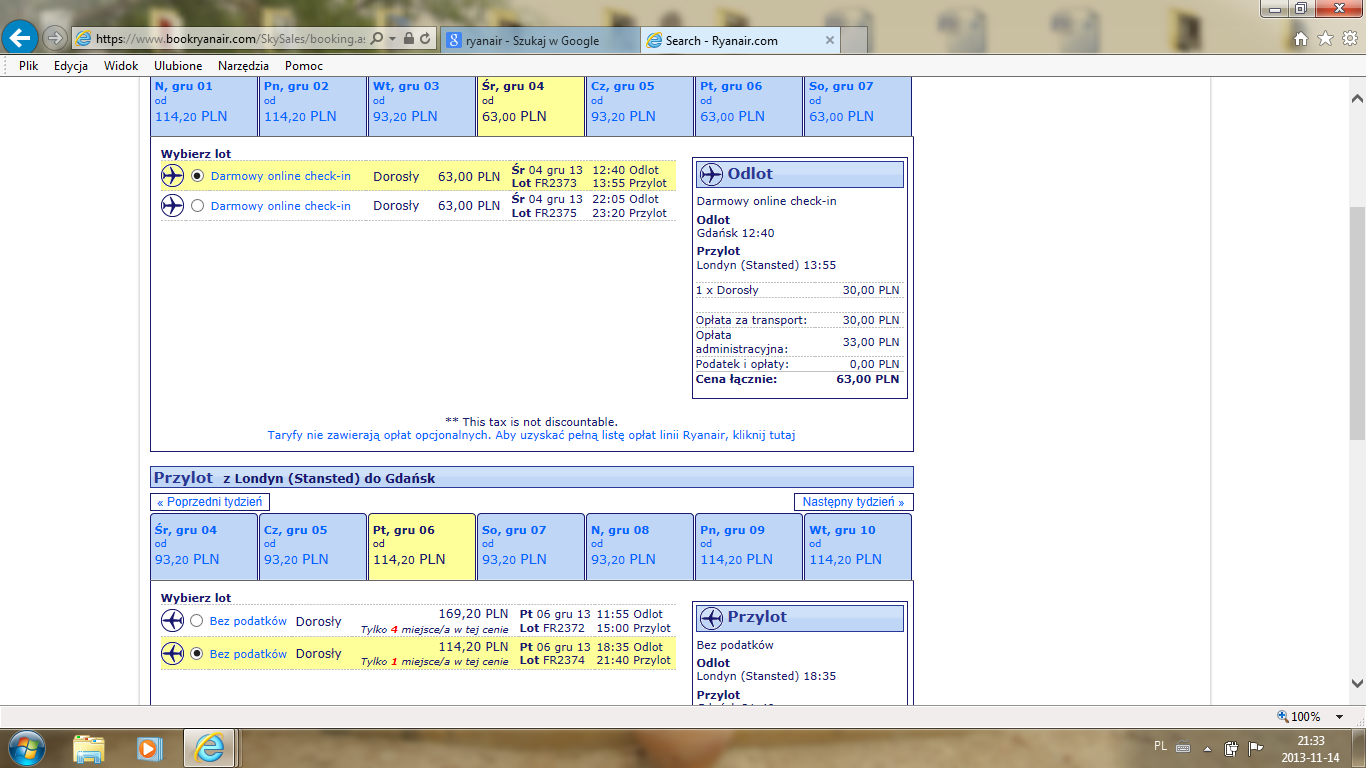The width and height of the screenshot is (1366, 768).
Task: Click the Action Center flag tray icon
Action: click(1255, 748)
